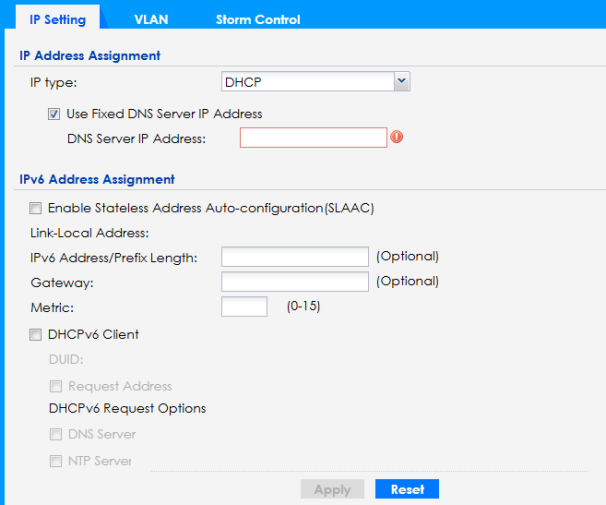Switch to the VLAN tab
Screen dimensions: 606x505
click(150, 19)
